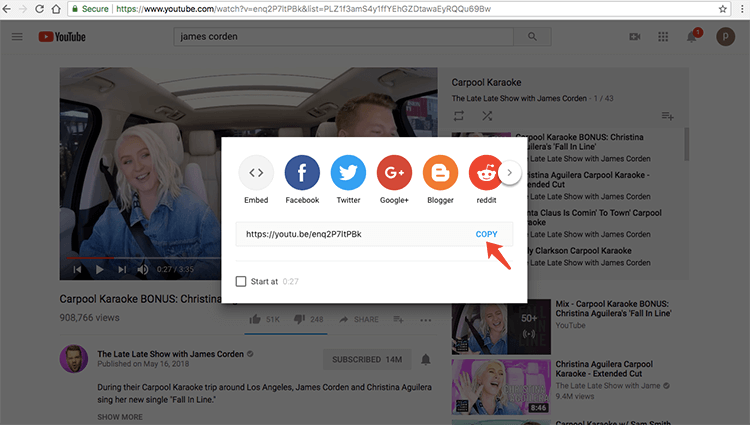Viewport: 750px width, 425px height.
Task: Open the YouTube hamburger guide menu
Action: (17, 37)
